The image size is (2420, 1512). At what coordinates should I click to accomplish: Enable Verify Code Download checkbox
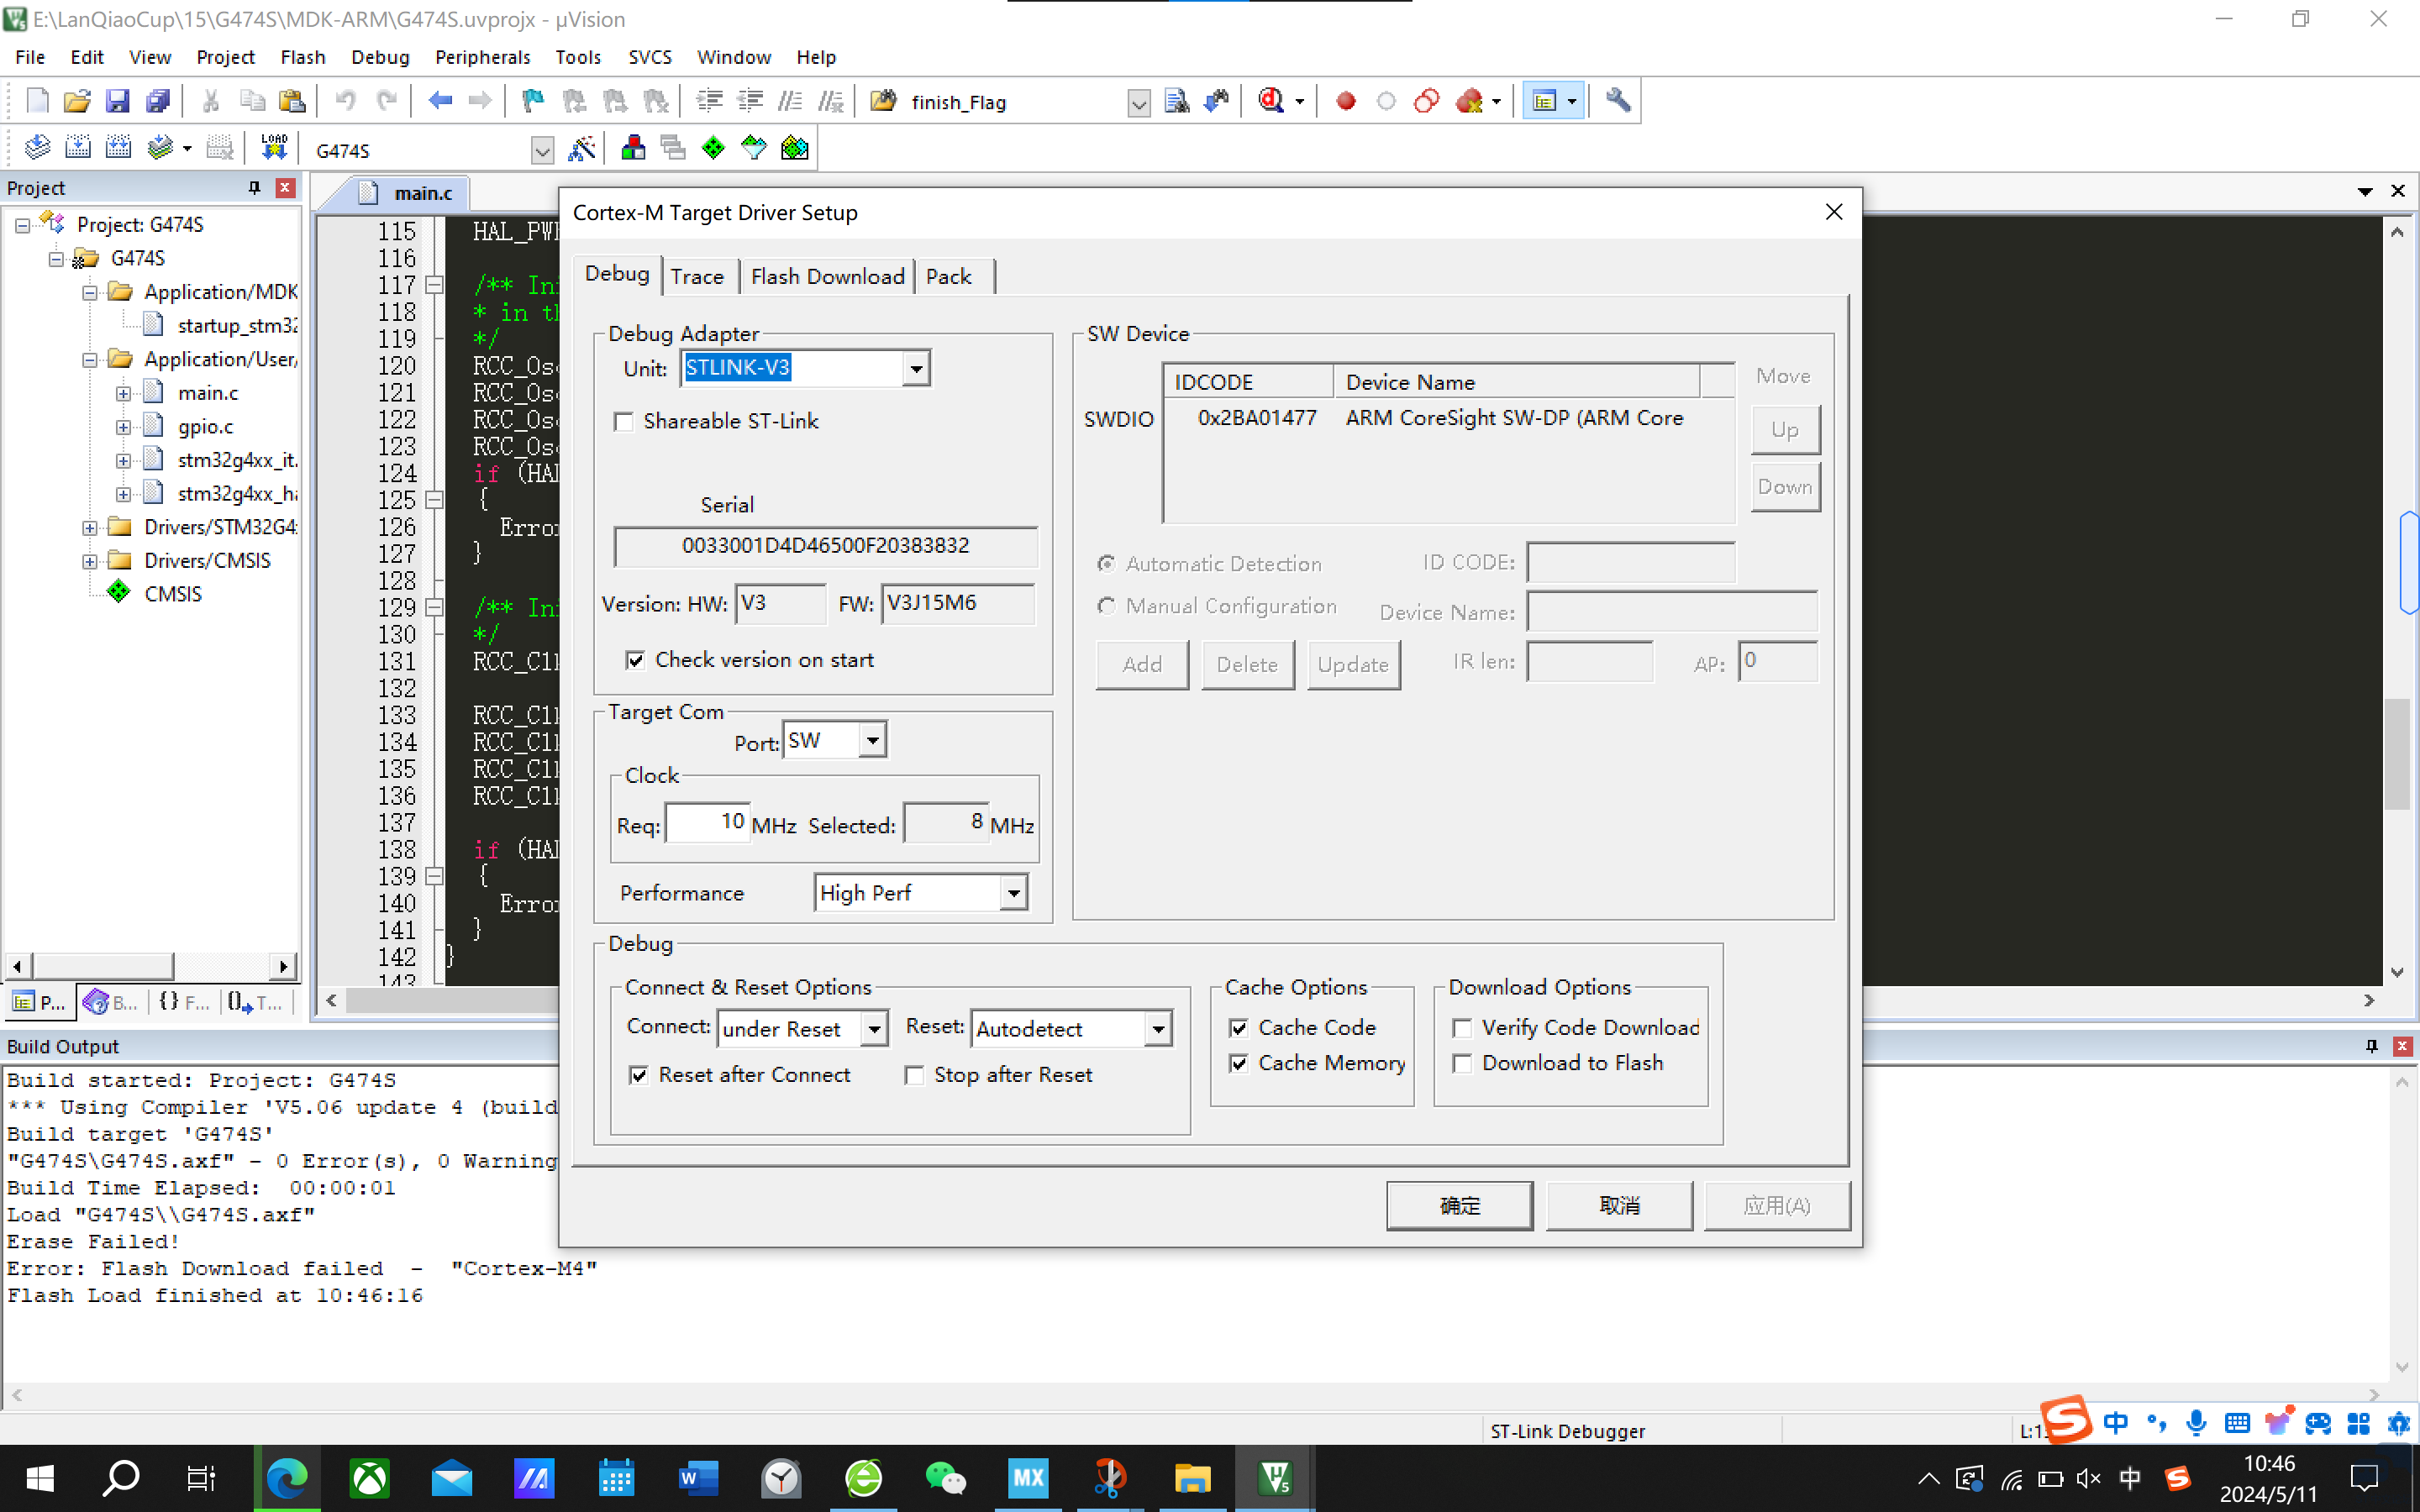click(x=1462, y=1028)
